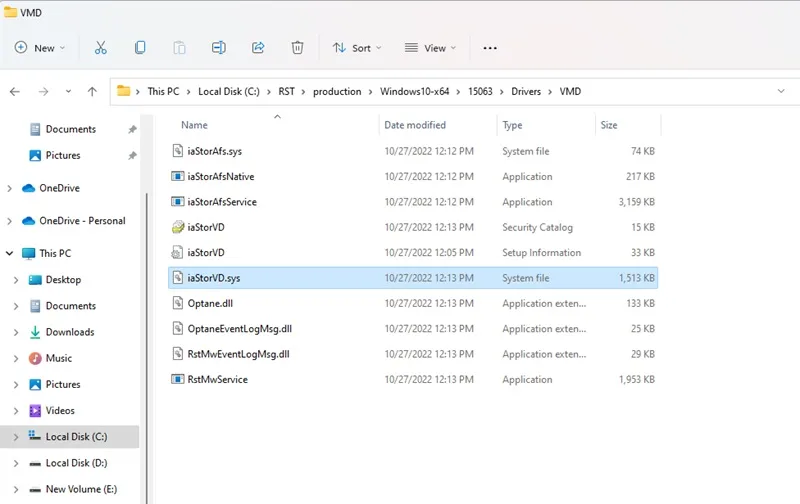Click the Paste clipboard icon

[x=179, y=48]
